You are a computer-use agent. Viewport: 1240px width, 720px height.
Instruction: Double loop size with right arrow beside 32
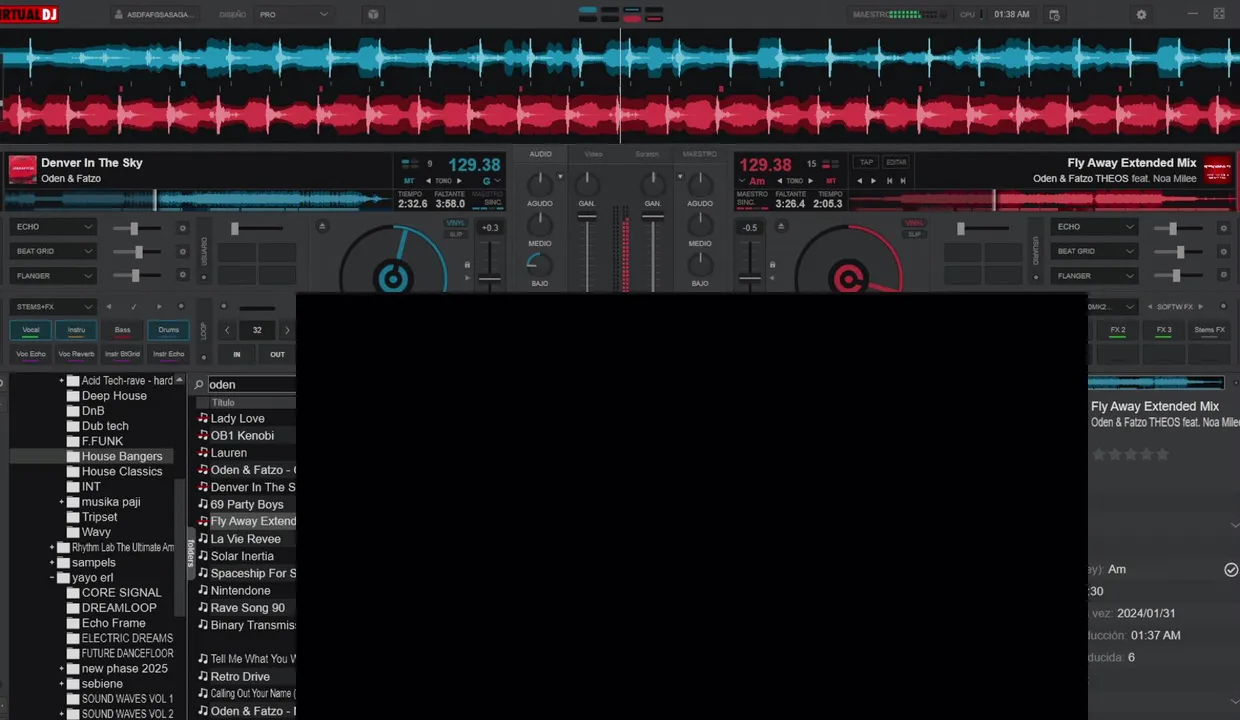tap(288, 330)
